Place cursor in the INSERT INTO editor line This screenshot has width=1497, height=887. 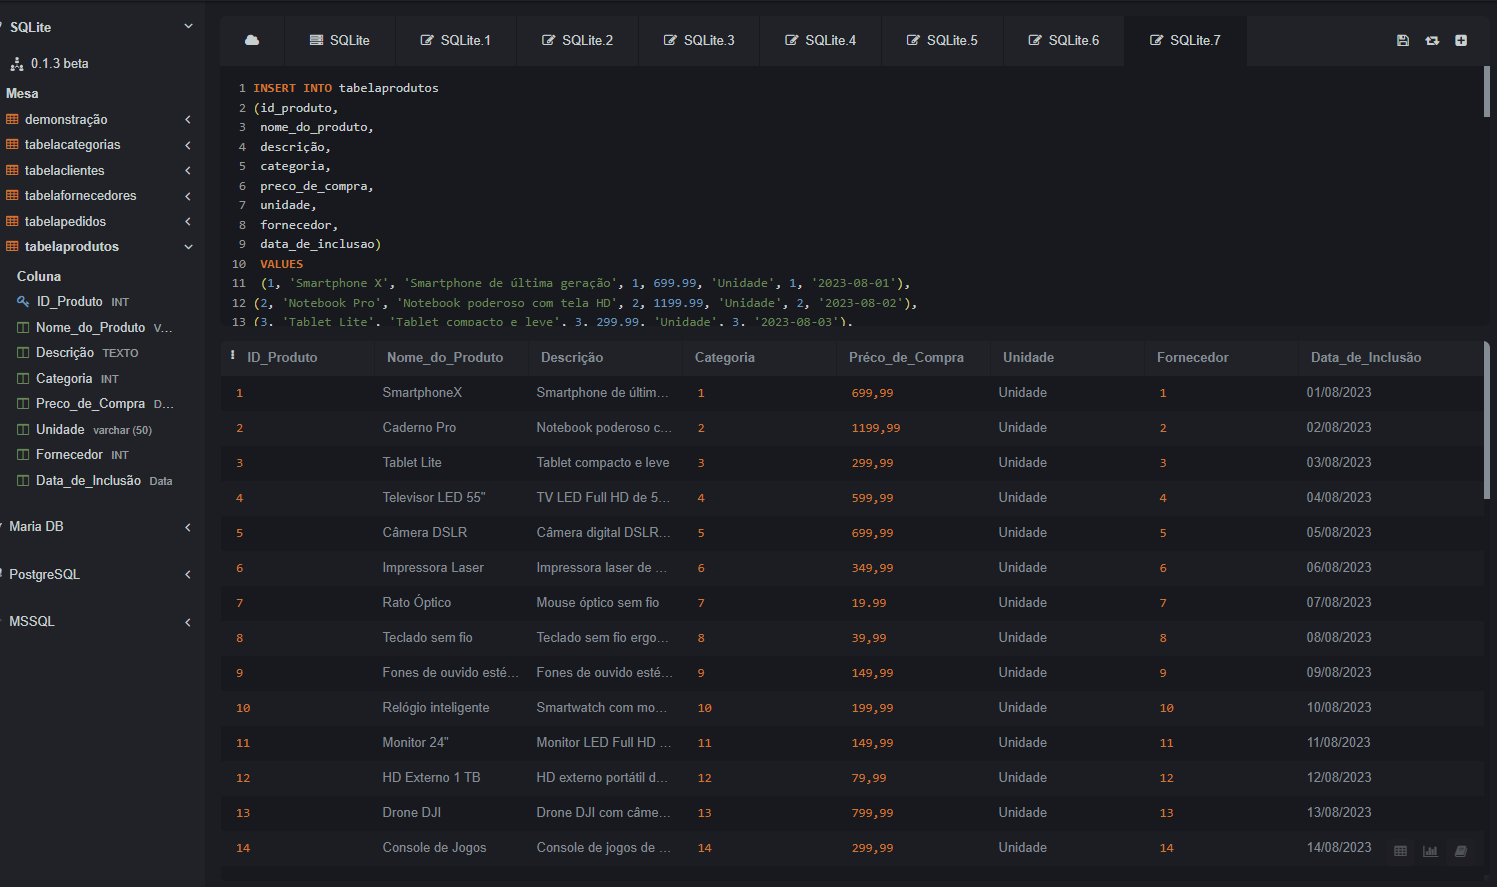coord(346,88)
